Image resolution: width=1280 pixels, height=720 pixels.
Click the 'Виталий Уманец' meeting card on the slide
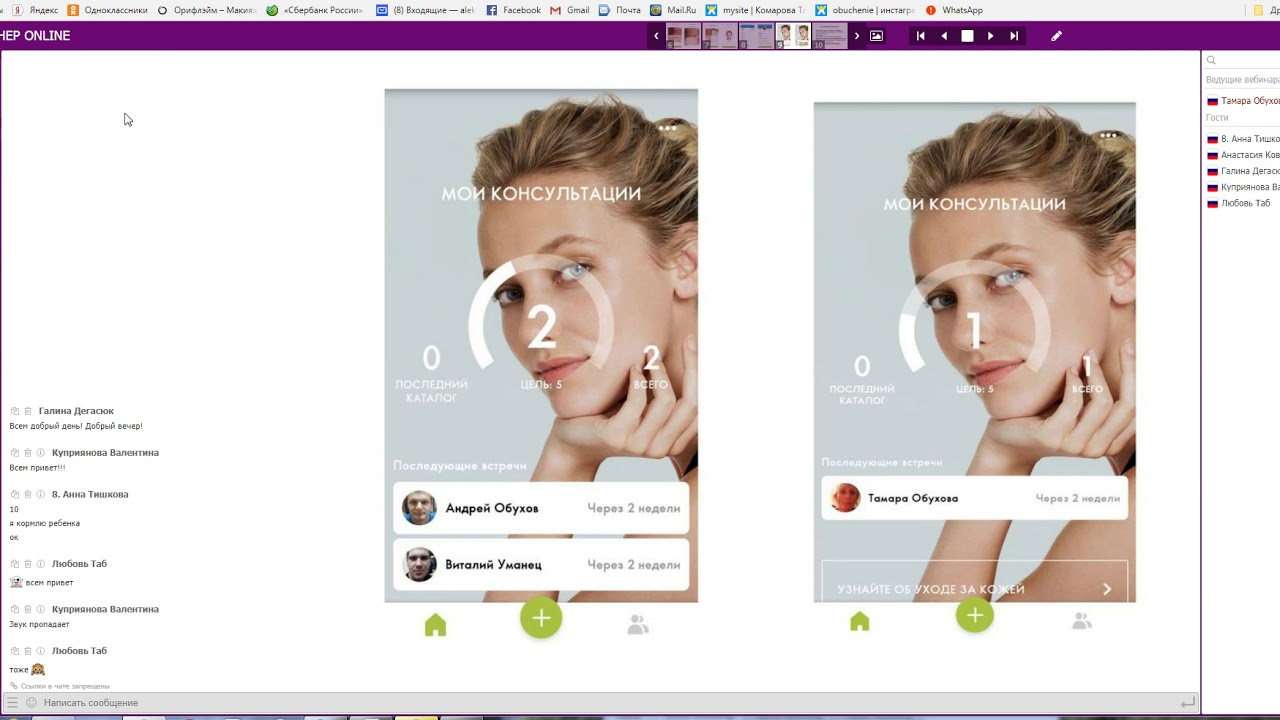pyautogui.click(x=541, y=564)
